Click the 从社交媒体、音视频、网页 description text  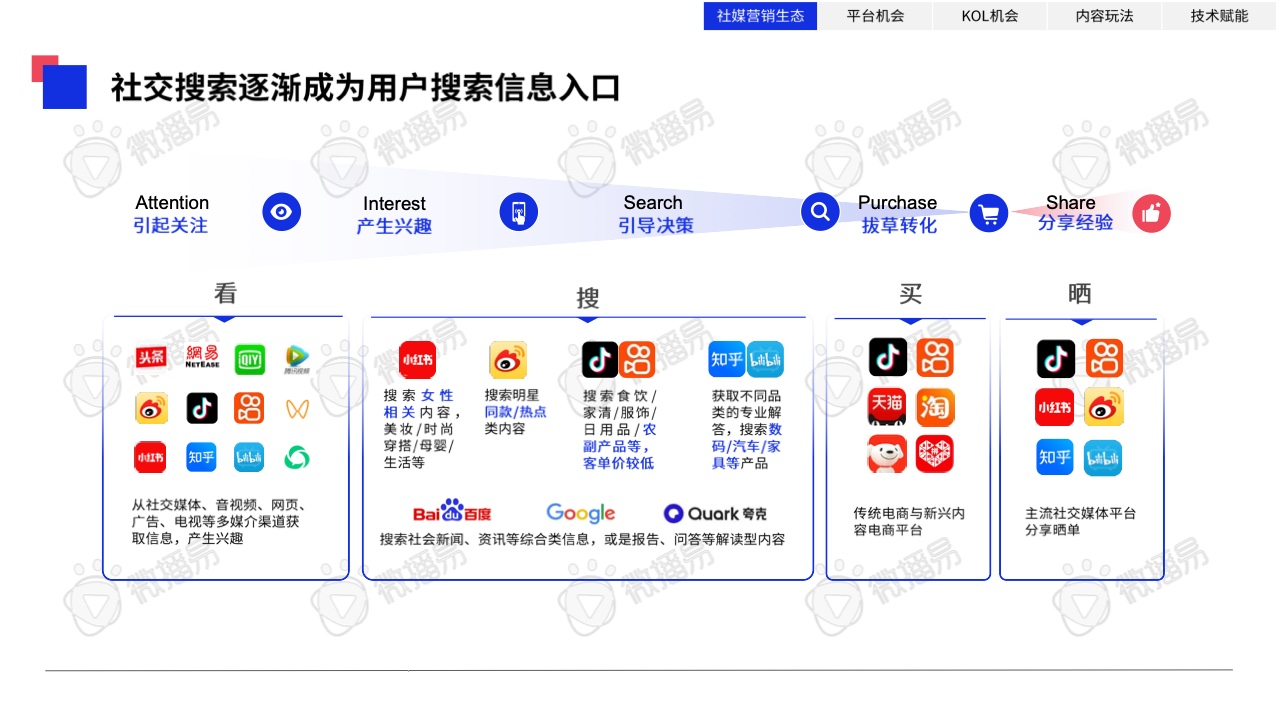click(x=219, y=522)
